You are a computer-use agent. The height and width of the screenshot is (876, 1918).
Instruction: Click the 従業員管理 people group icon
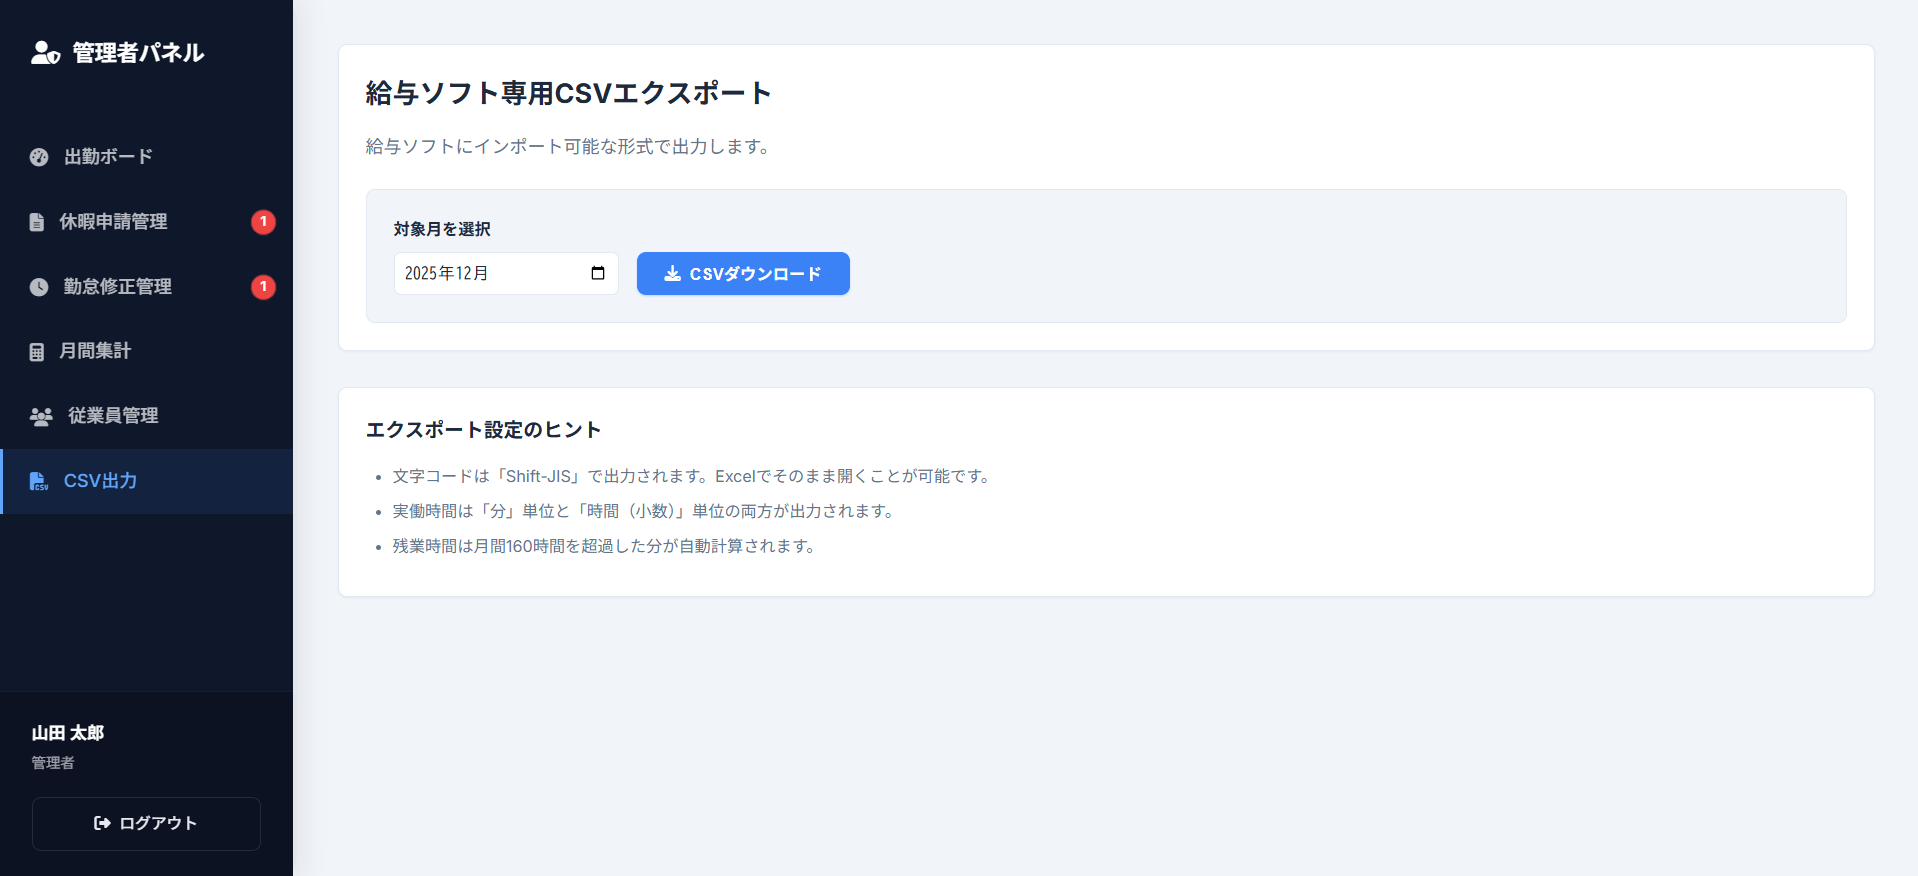[x=41, y=417]
